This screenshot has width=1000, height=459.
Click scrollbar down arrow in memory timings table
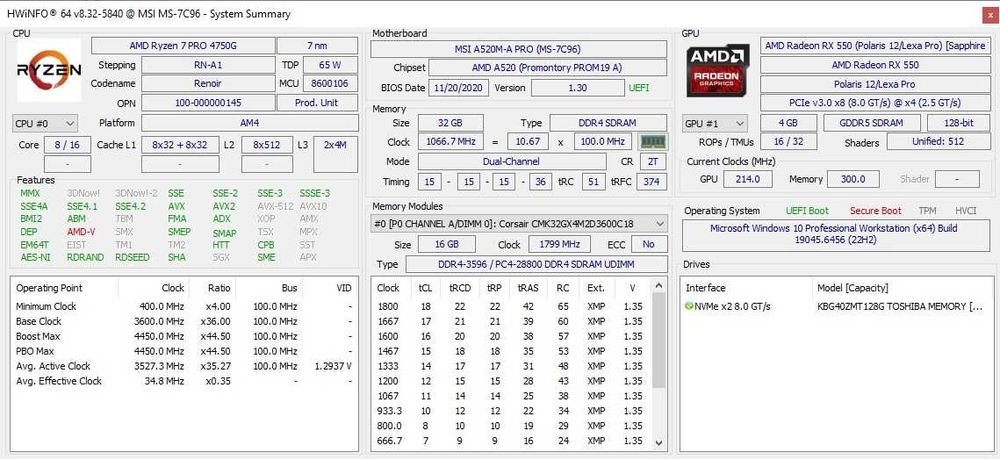659,443
